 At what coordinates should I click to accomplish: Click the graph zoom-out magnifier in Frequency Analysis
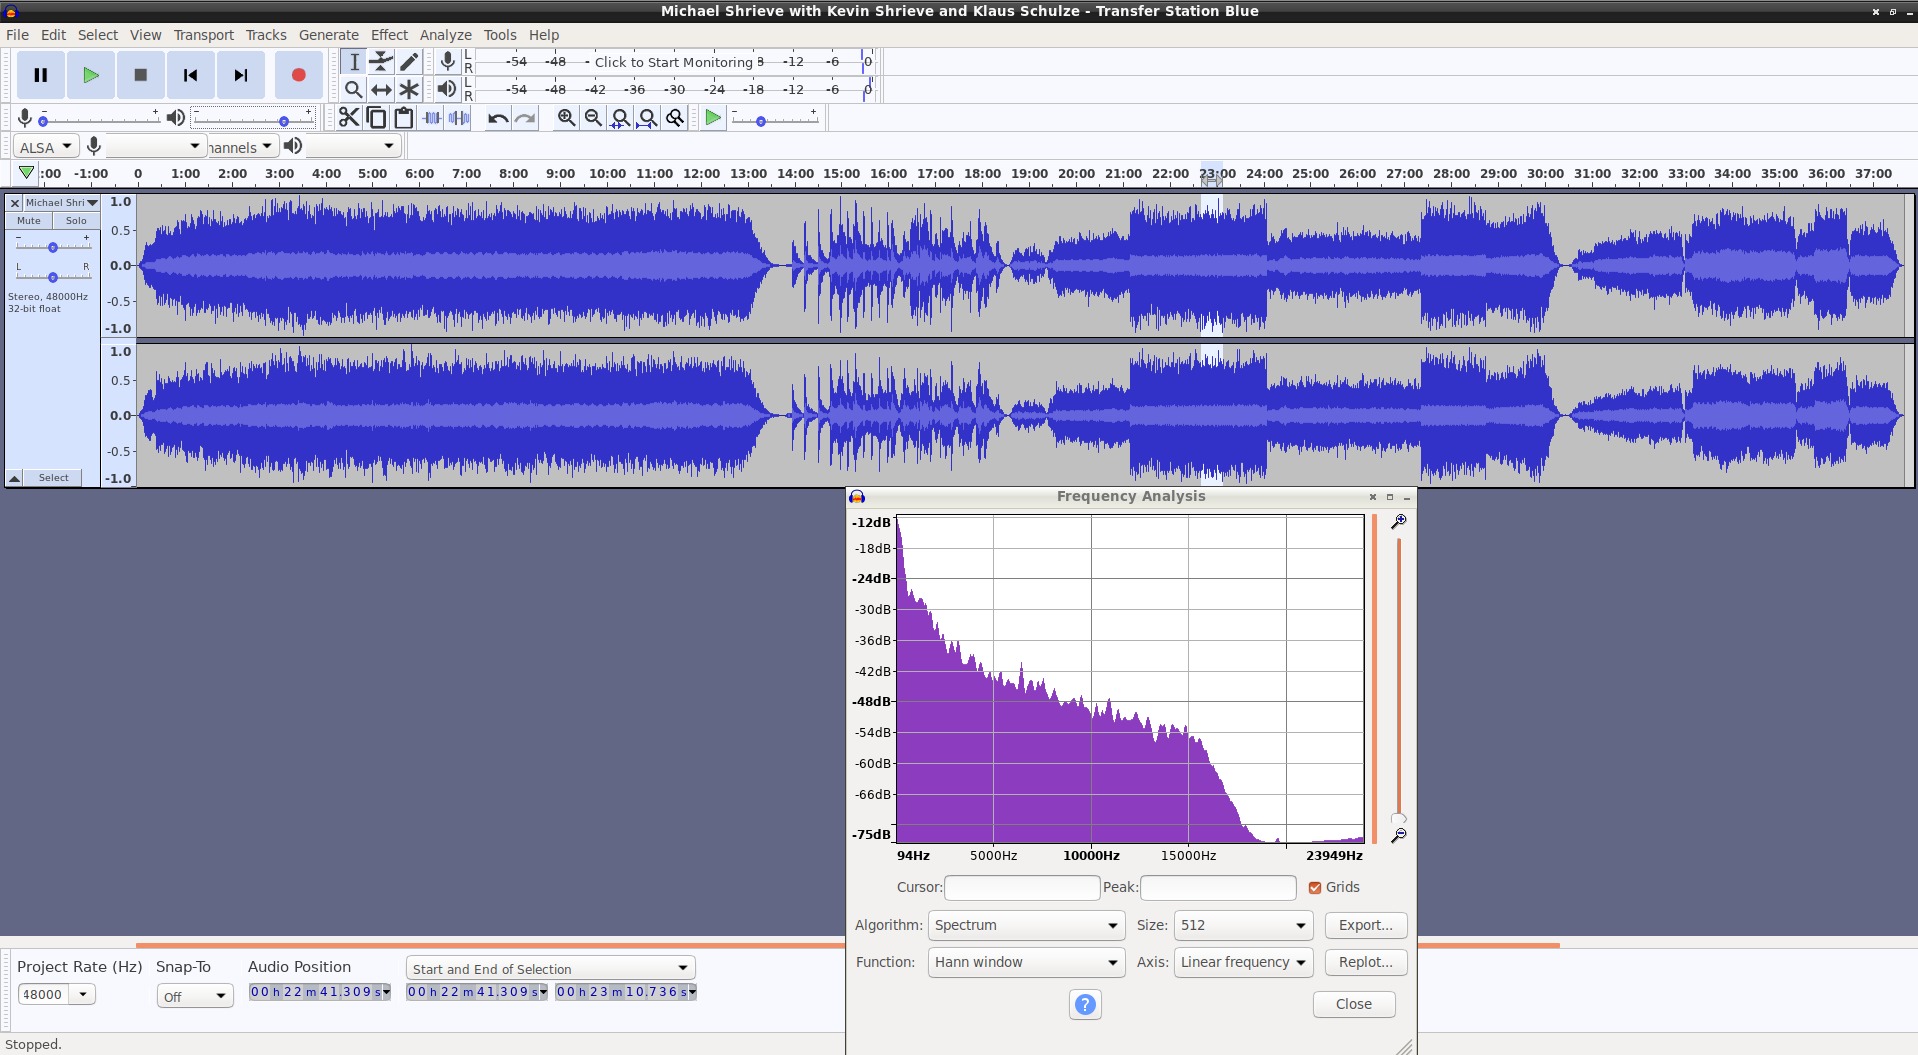[x=1399, y=835]
